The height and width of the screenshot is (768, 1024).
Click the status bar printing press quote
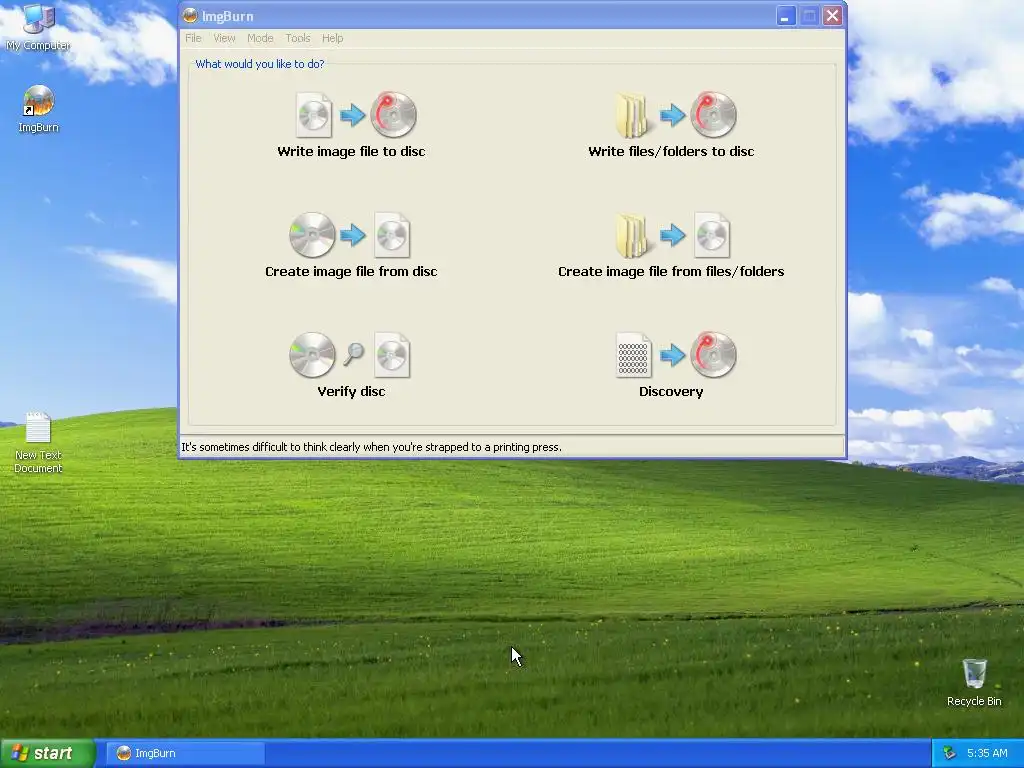coord(372,447)
